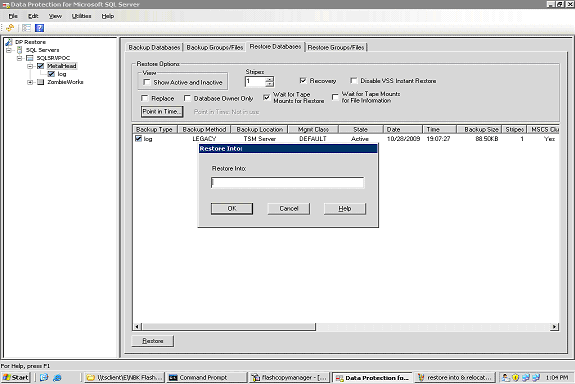Open the File menu
575x384 pixels.
[x=13, y=16]
